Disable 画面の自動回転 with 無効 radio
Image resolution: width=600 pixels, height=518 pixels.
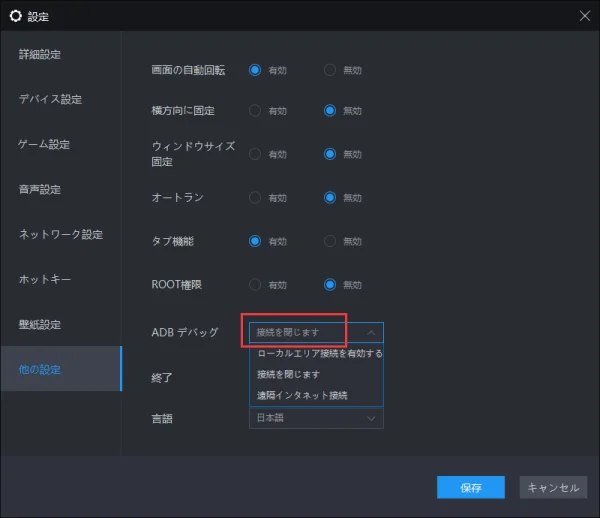330,70
